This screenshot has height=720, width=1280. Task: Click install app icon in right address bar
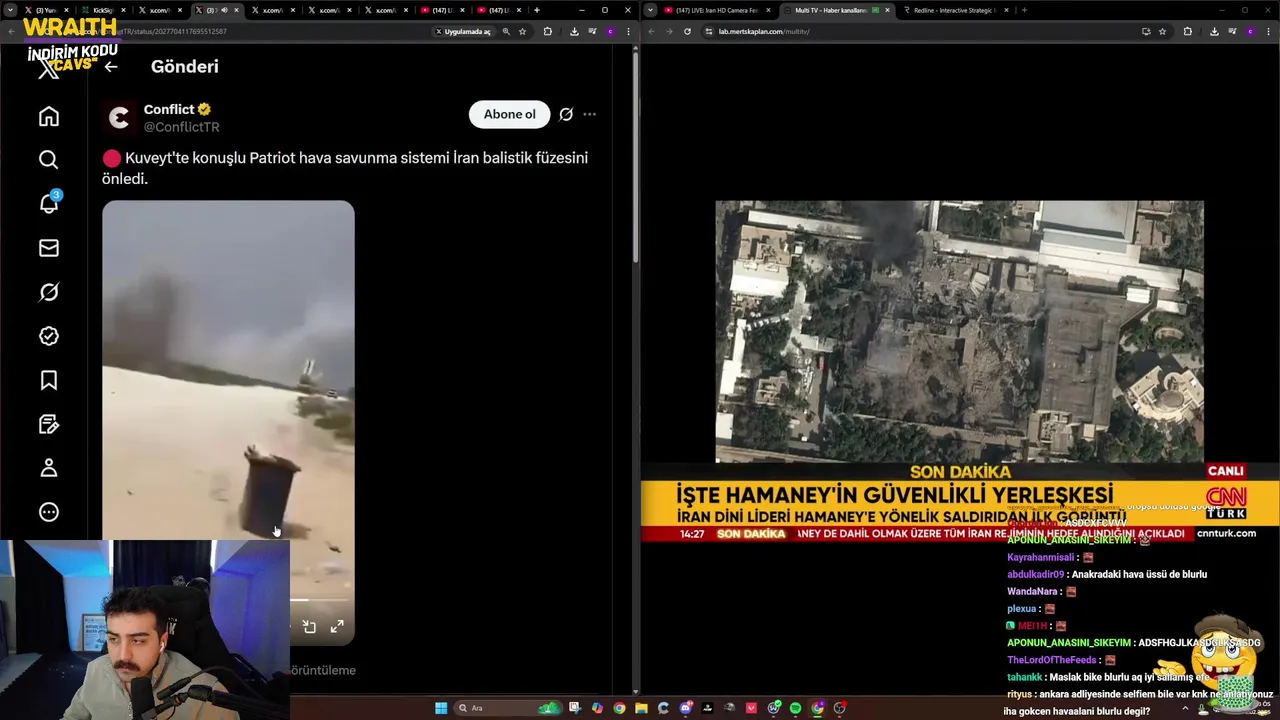[1146, 31]
